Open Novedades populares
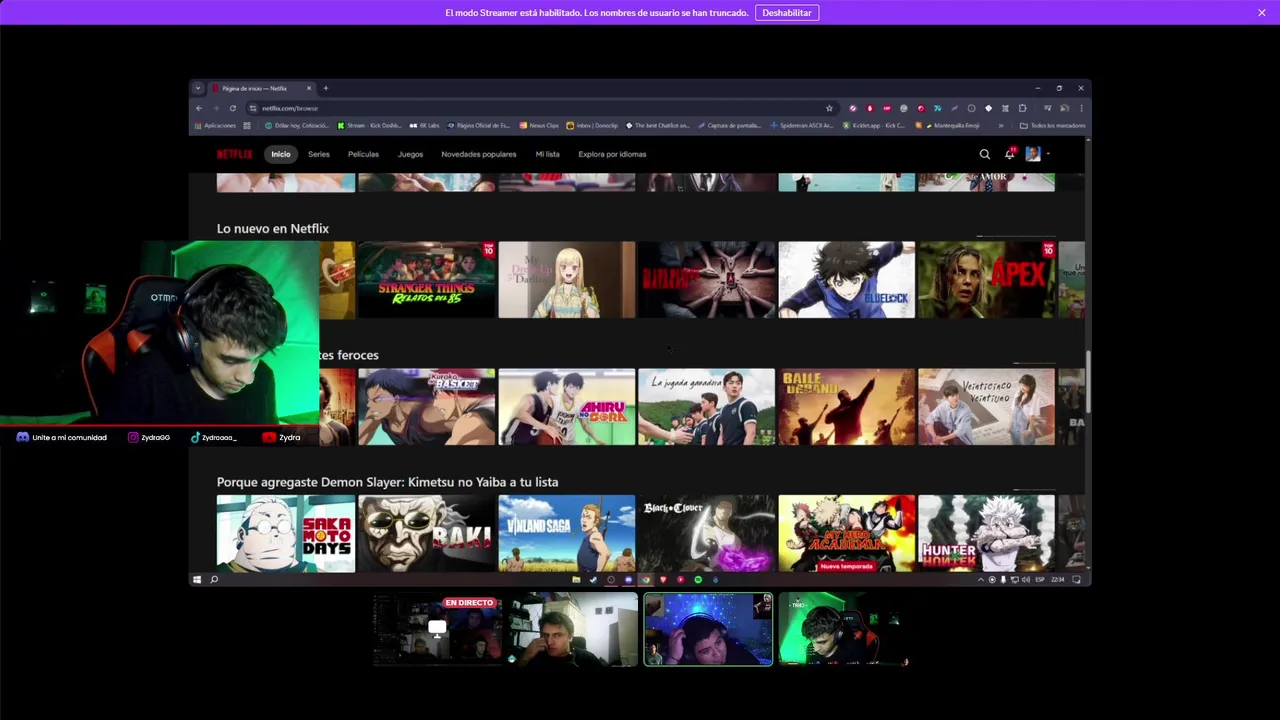This screenshot has width=1280, height=720. 479,154
